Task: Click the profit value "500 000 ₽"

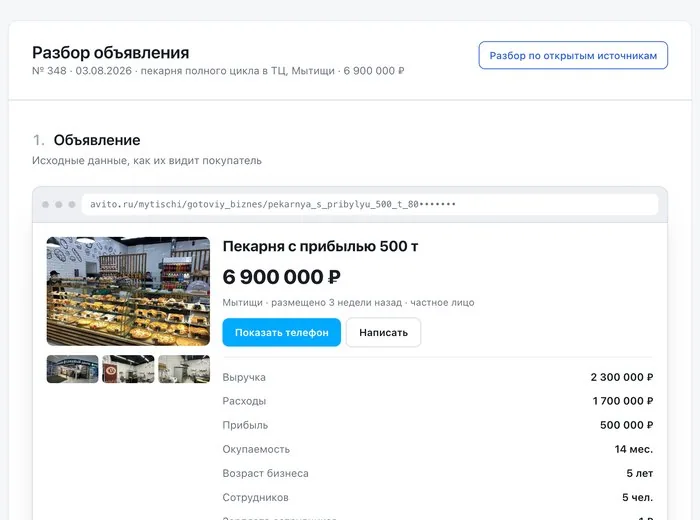Action: tap(626, 425)
